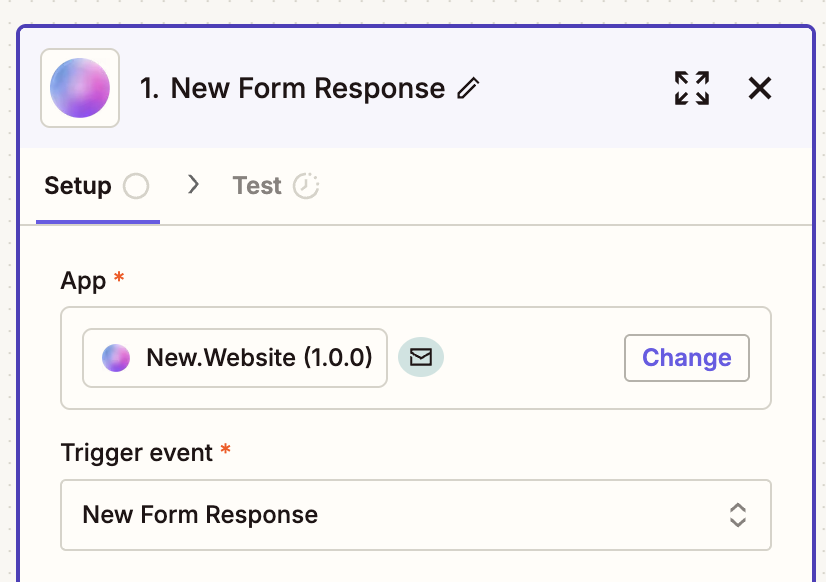Screen dimensions: 826x582
Task: Click the 'New Form Response' text in dropdown
Action: click(200, 515)
